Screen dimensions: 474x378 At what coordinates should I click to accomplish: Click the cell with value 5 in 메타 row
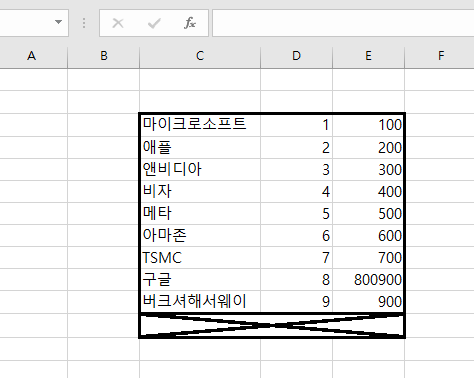pos(296,213)
